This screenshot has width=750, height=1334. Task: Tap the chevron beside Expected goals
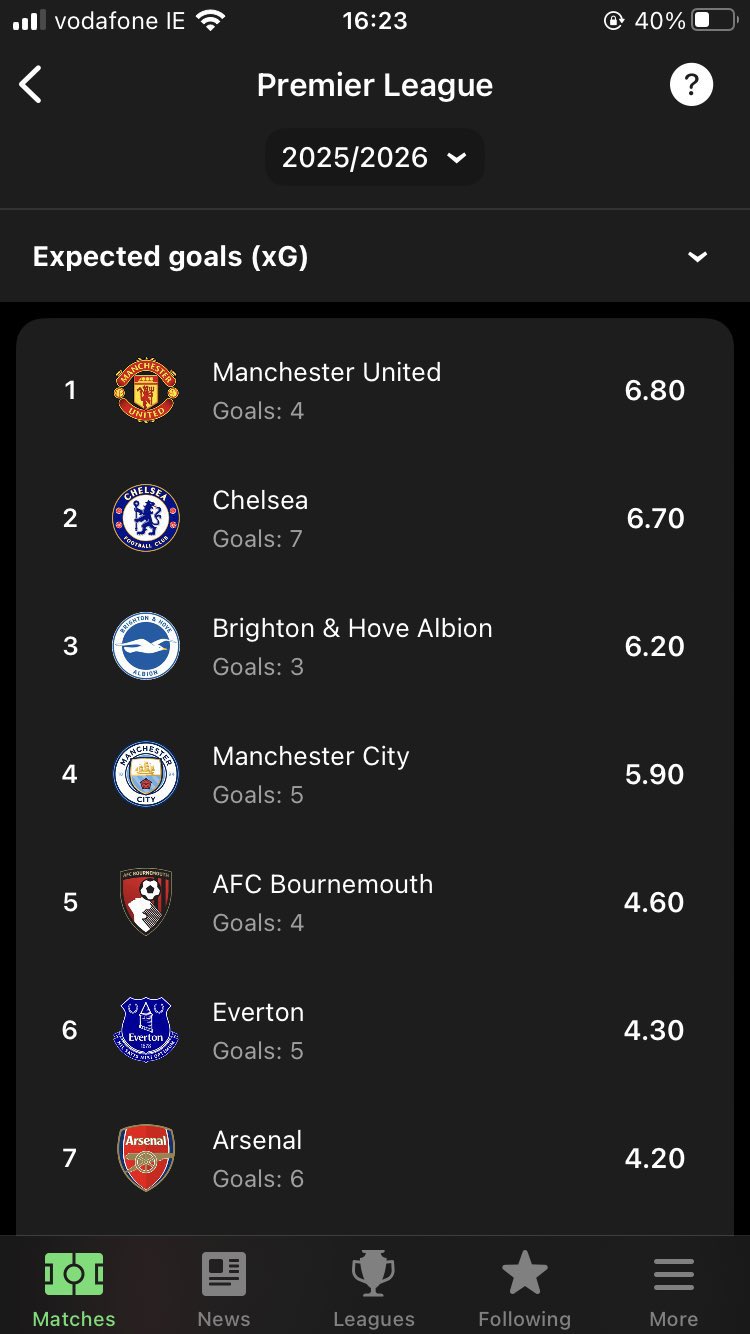coord(697,257)
